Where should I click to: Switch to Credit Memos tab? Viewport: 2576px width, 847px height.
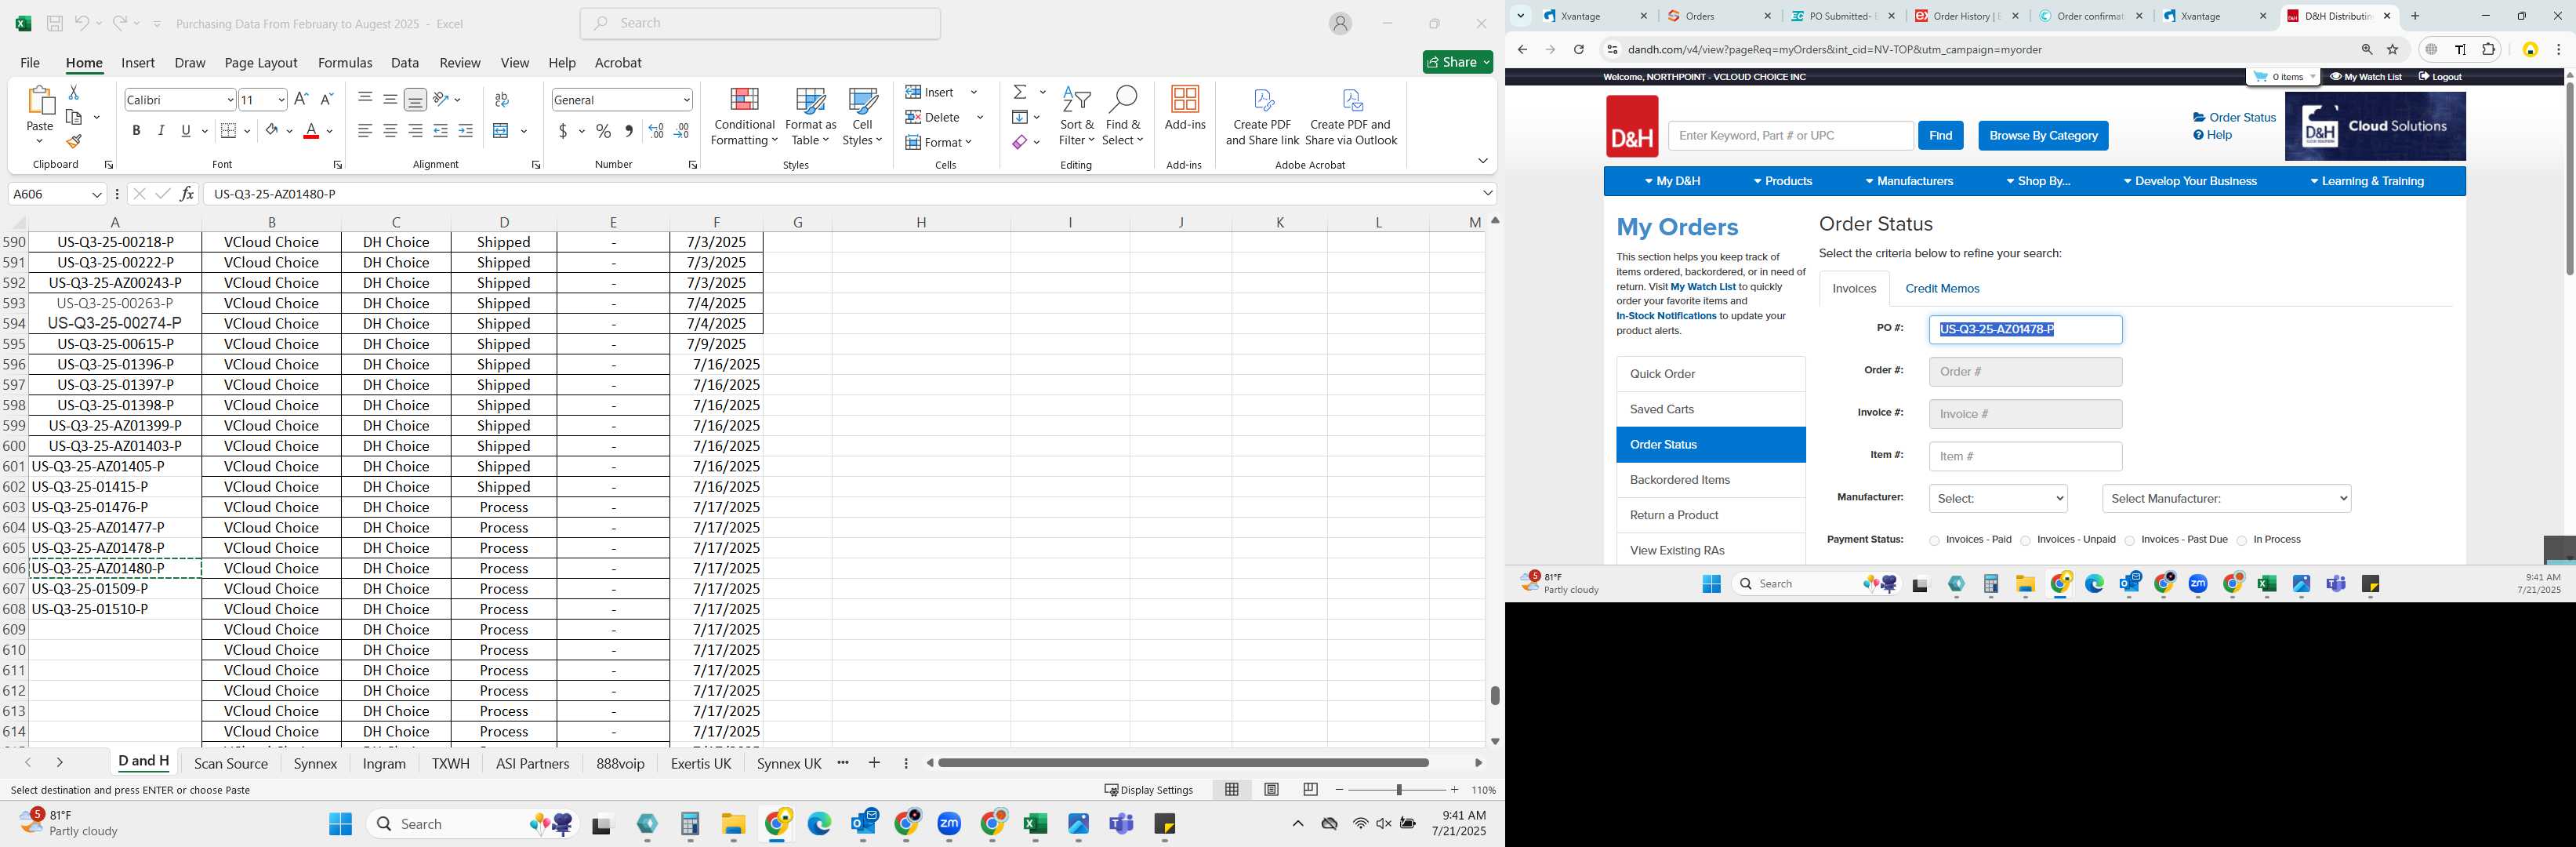click(1942, 288)
